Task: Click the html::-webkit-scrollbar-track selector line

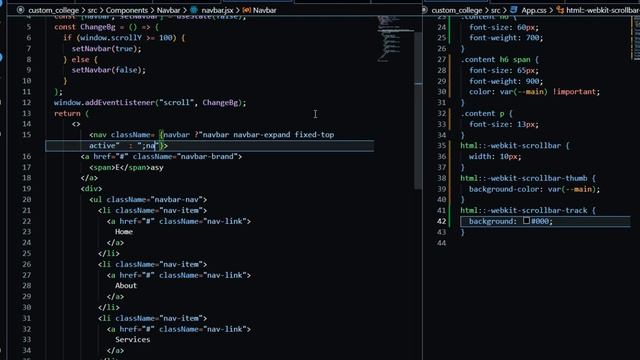Action: (x=528, y=210)
